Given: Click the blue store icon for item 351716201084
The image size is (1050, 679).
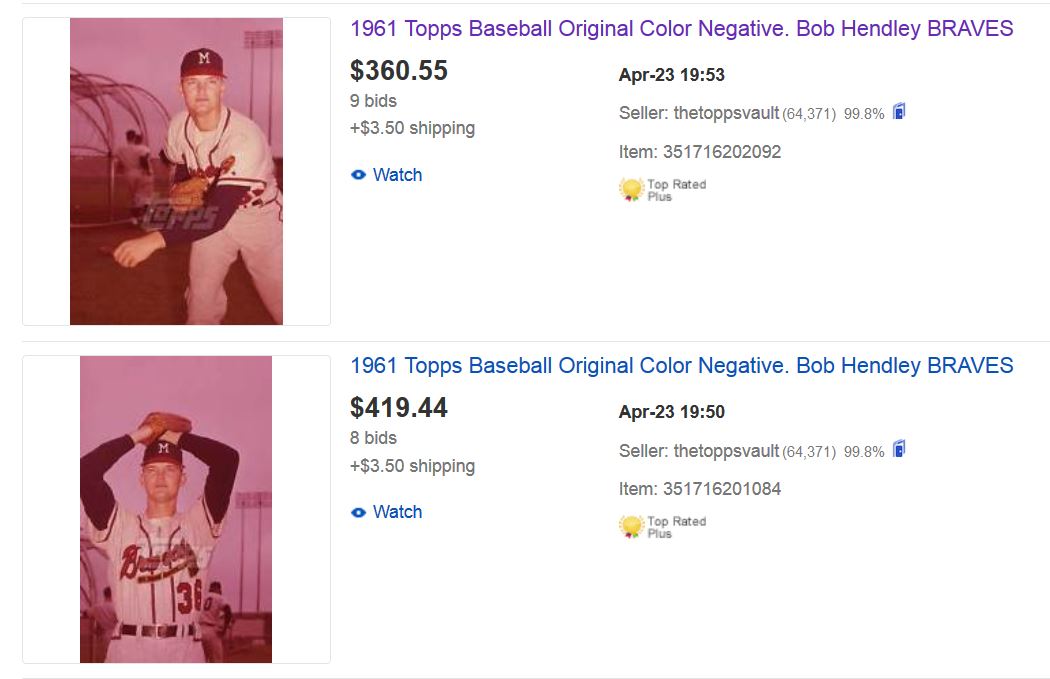Looking at the screenshot, I should [899, 449].
